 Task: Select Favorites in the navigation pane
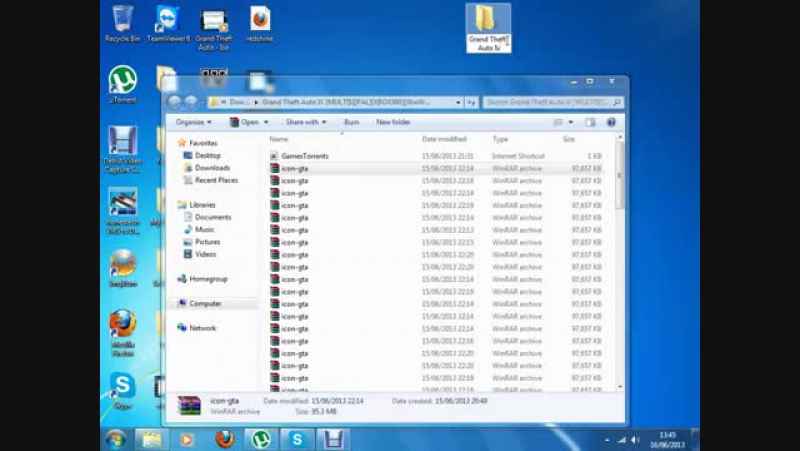click(197, 143)
